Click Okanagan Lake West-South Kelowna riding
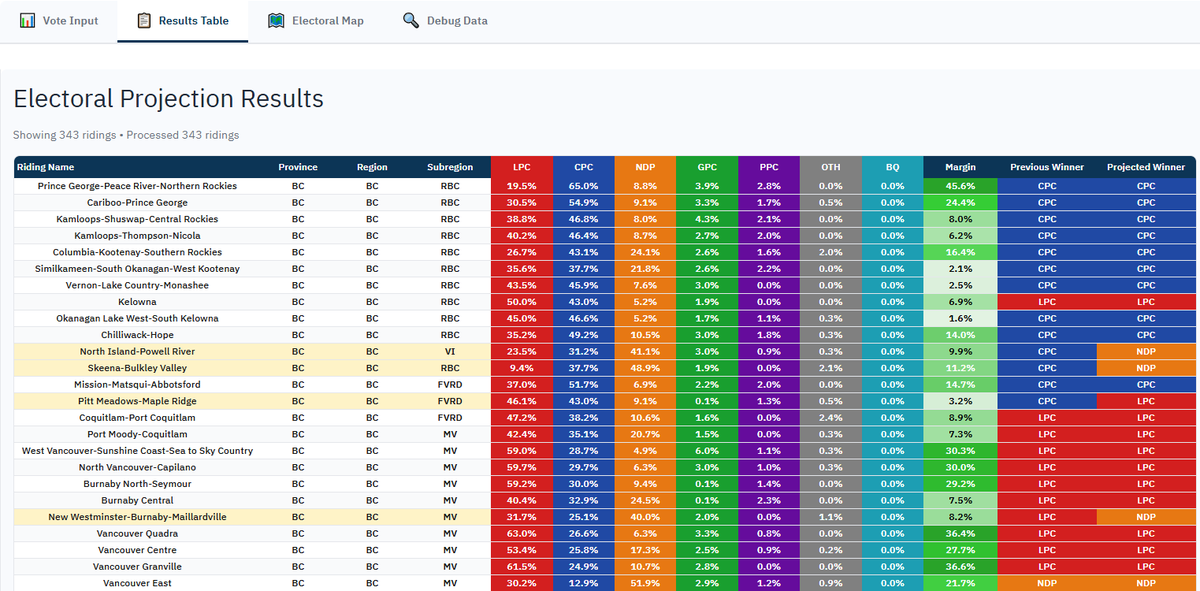 click(137, 318)
